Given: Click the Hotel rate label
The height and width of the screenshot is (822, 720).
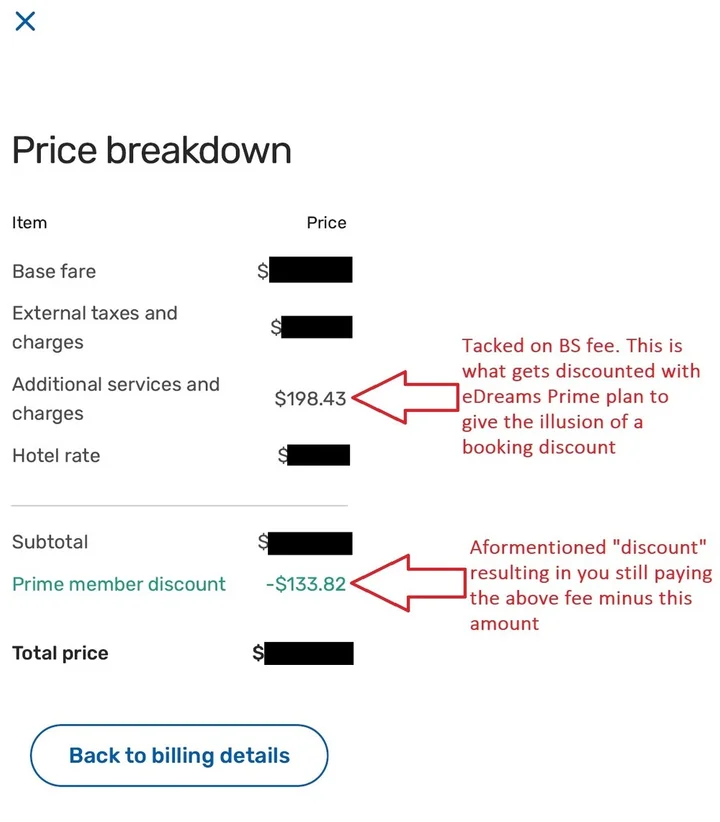Looking at the screenshot, I should click(x=56, y=456).
